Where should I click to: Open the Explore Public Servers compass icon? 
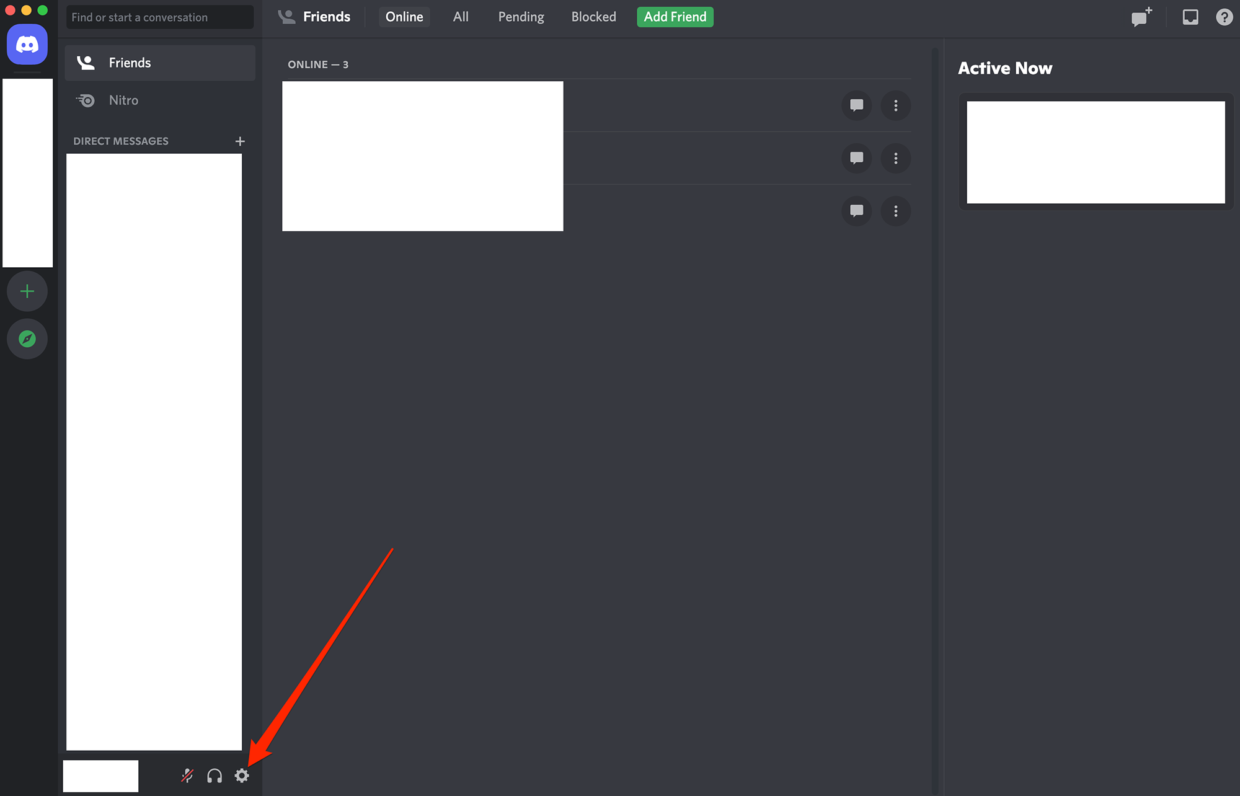point(27,339)
